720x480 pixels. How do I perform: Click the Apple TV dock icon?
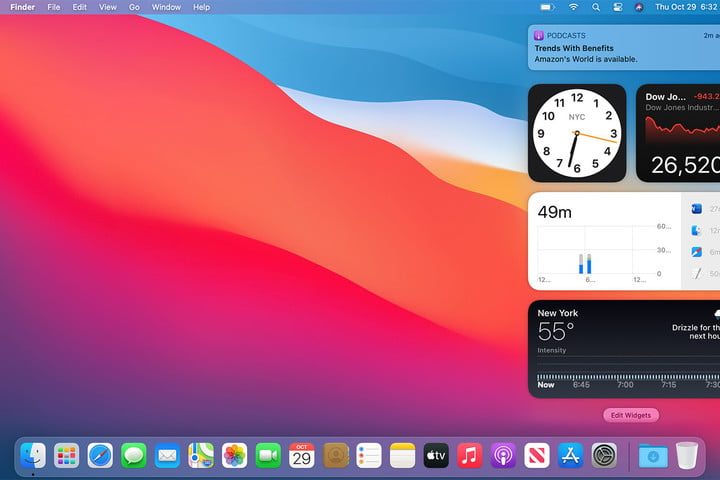coord(436,456)
